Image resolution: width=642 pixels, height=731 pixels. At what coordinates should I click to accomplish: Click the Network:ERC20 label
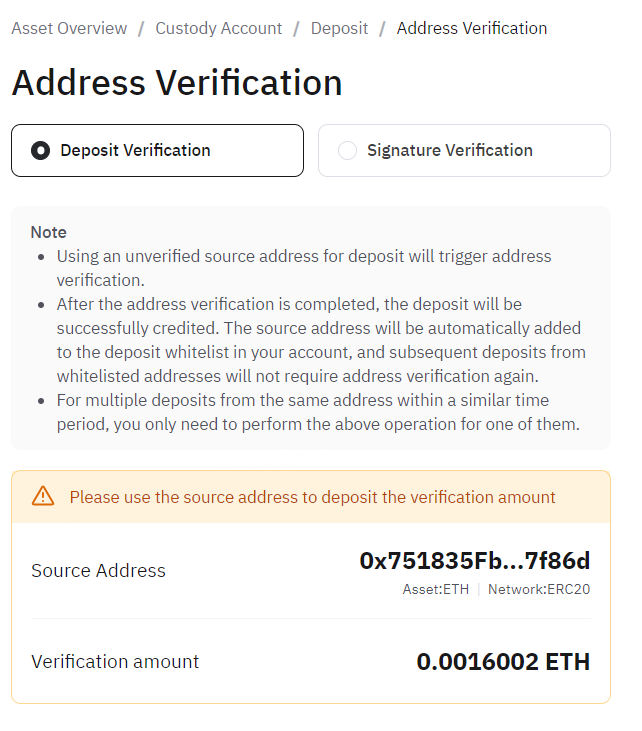pos(538,589)
